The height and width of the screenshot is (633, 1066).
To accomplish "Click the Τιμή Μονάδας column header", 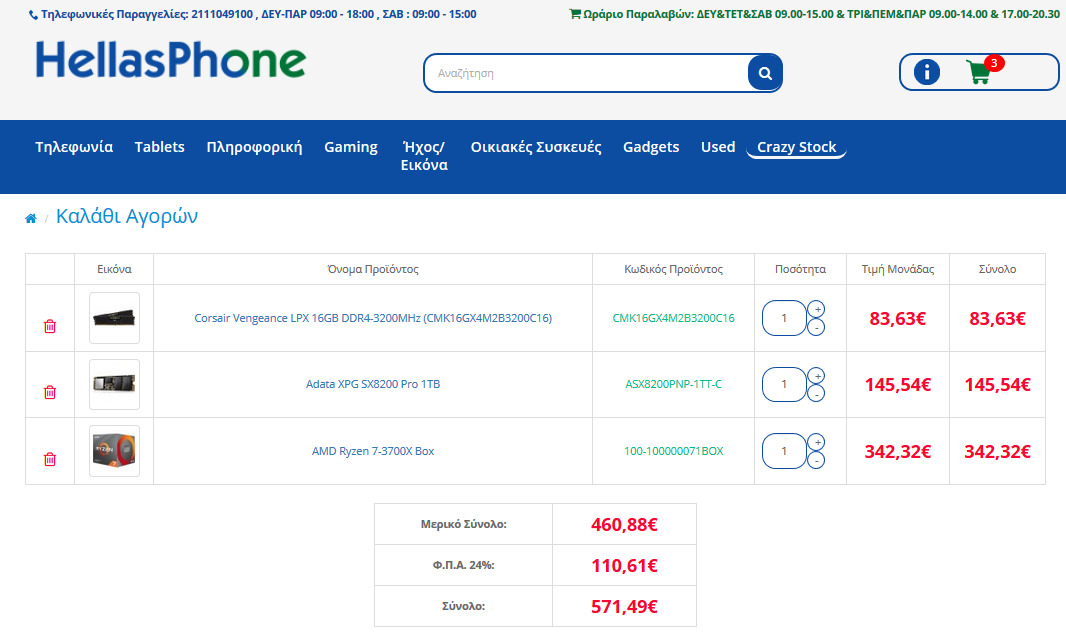I will tap(898, 269).
